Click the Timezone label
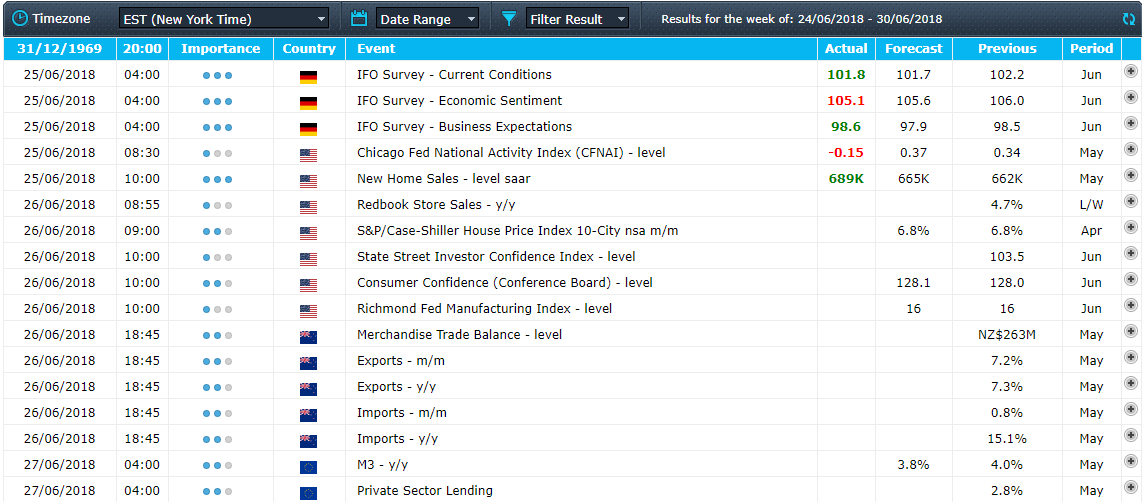 point(61,19)
